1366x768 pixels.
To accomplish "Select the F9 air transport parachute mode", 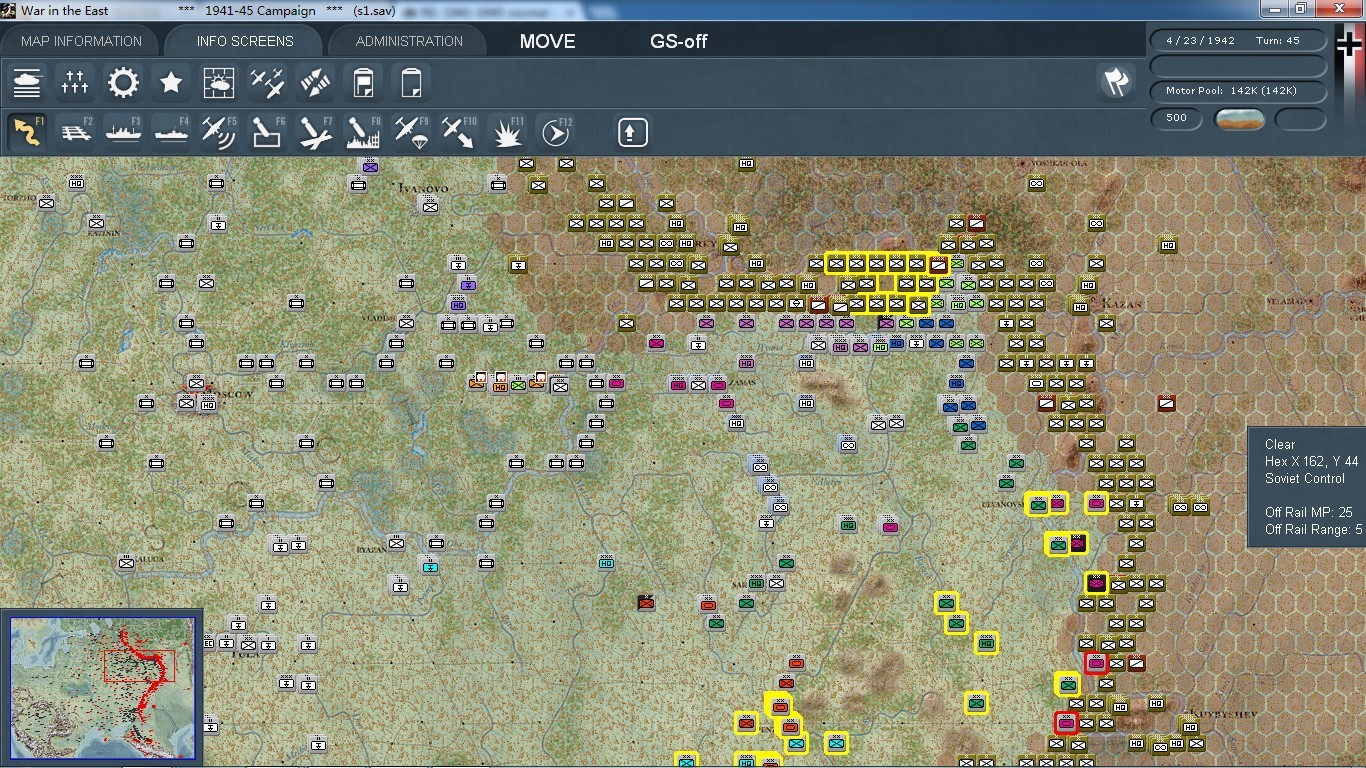I will (x=412, y=132).
